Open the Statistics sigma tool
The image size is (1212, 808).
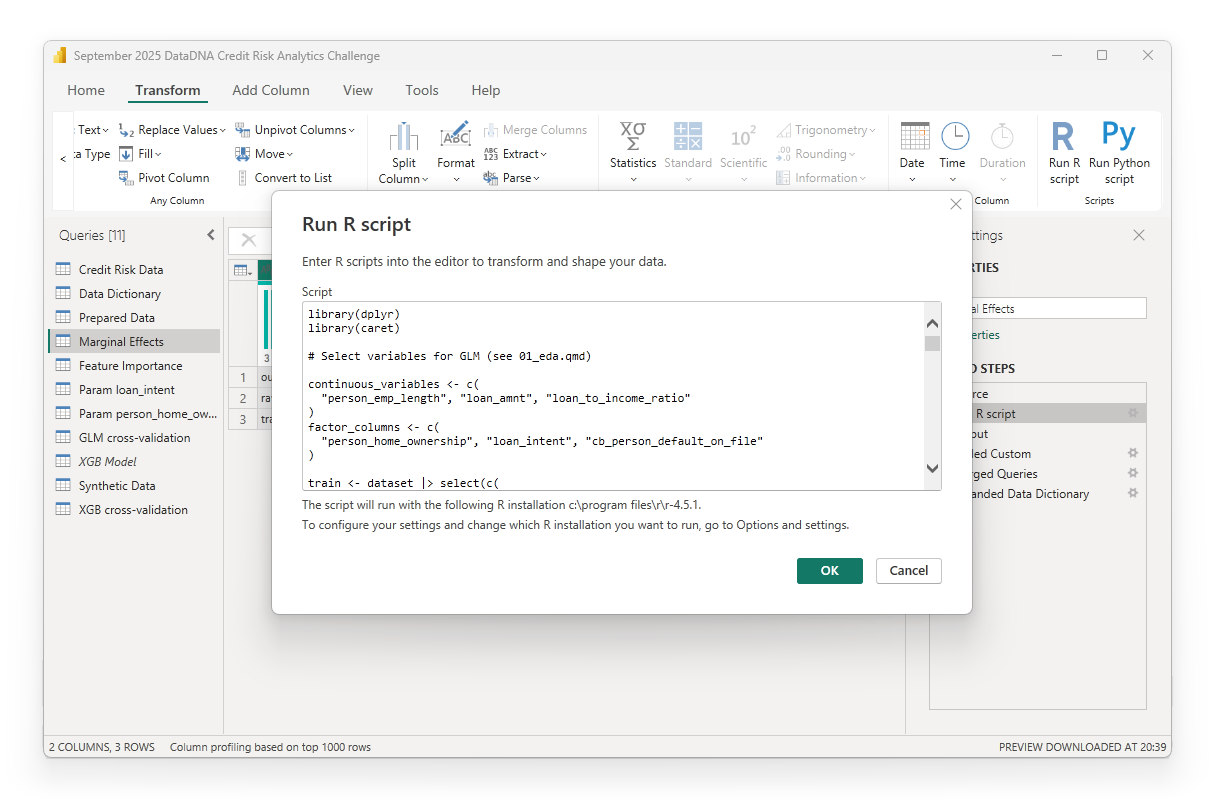632,137
